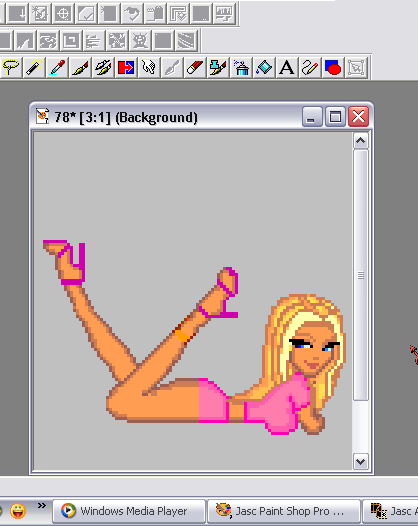The image size is (418, 526).
Task: Click the greyed curved return-arrow toolbar icon
Action: pyautogui.click(x=132, y=13)
